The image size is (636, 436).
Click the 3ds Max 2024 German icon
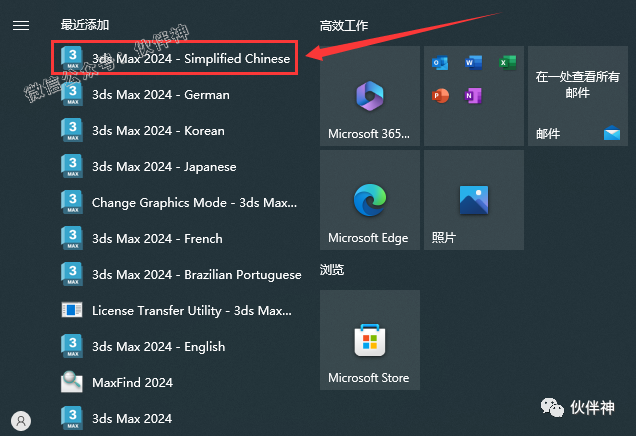[72, 95]
